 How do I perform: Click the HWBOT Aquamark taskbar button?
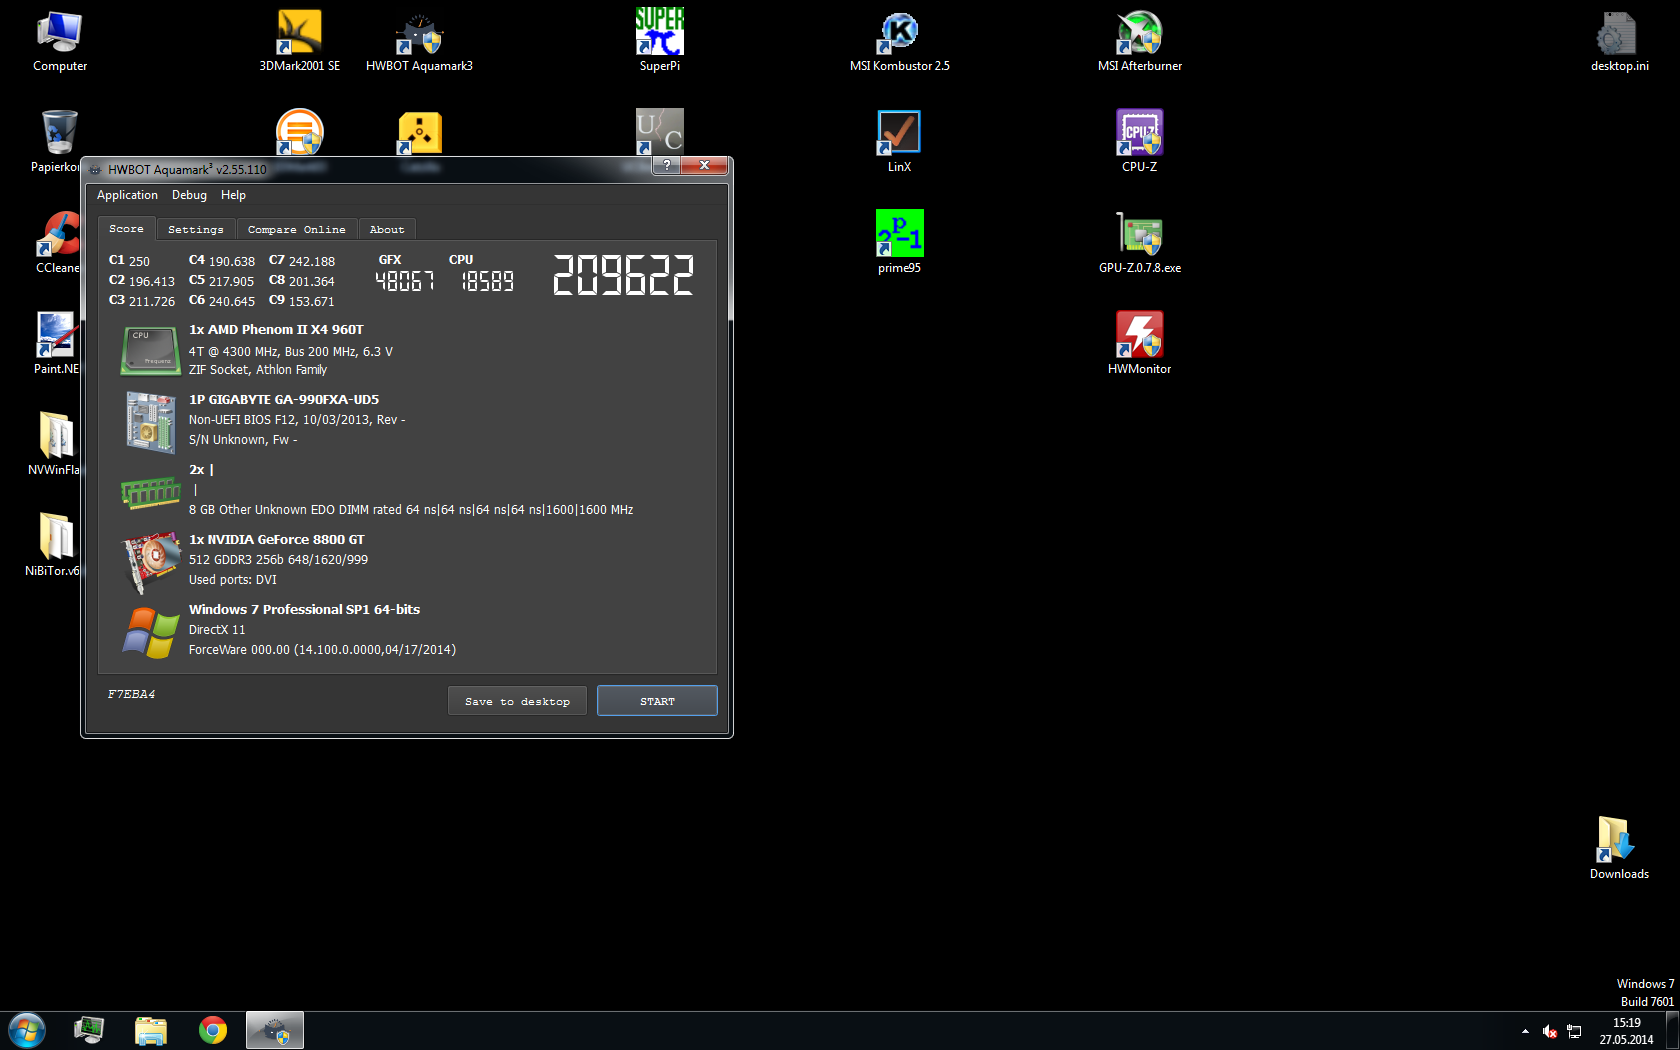tap(275, 1030)
